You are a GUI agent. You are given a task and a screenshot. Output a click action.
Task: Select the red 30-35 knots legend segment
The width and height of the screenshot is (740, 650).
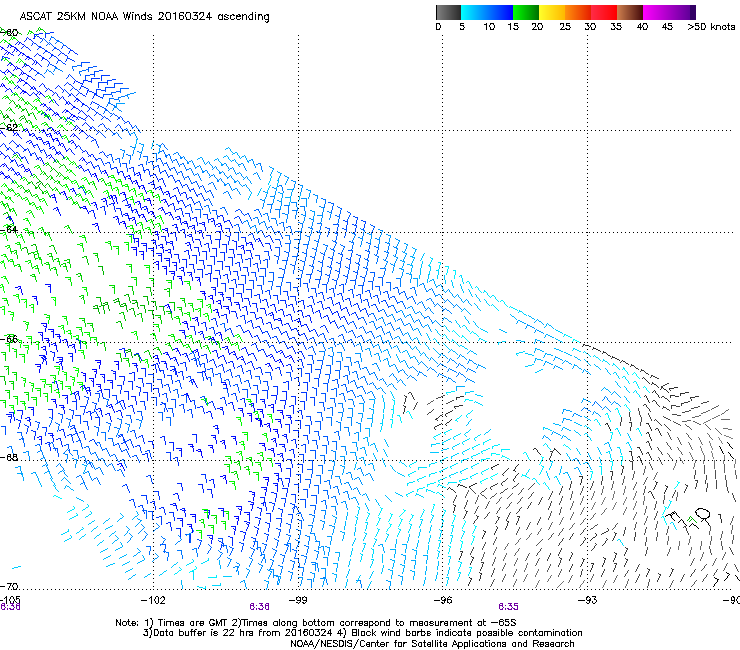[604, 12]
